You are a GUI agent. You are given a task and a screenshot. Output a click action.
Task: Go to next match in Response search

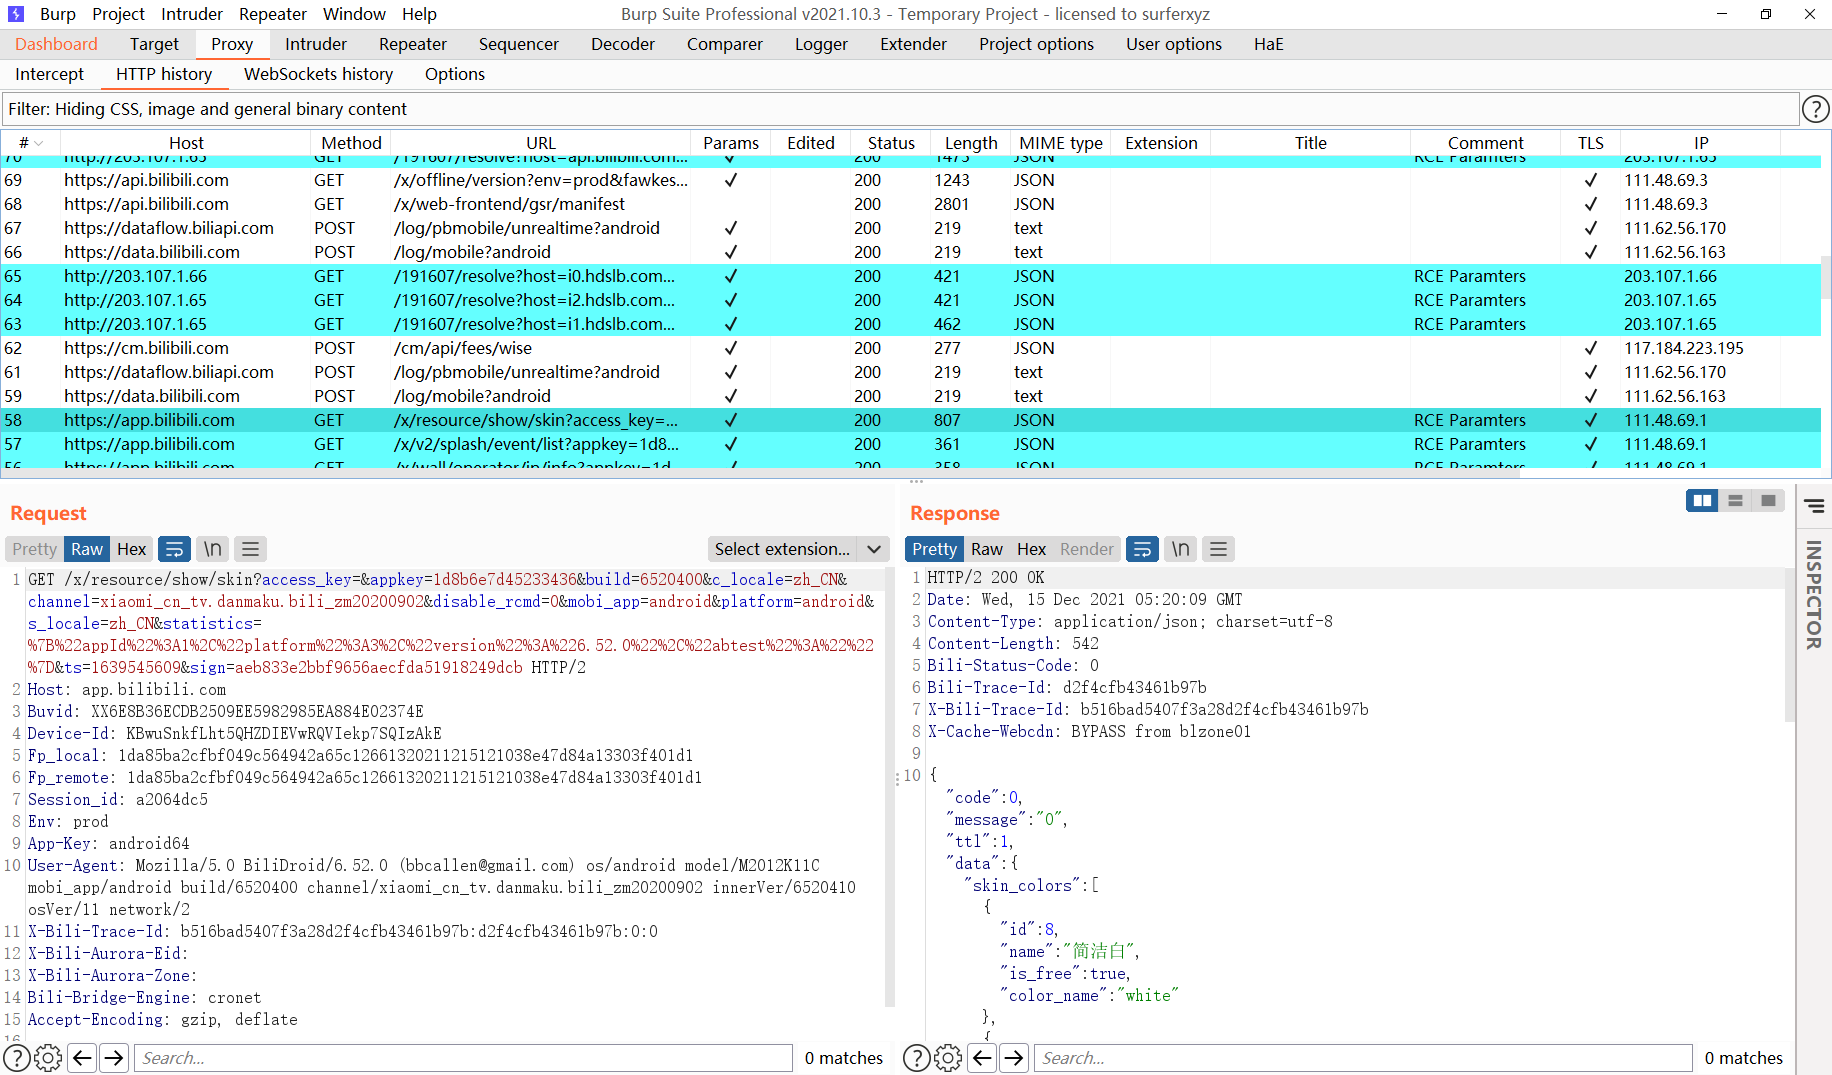click(1015, 1058)
